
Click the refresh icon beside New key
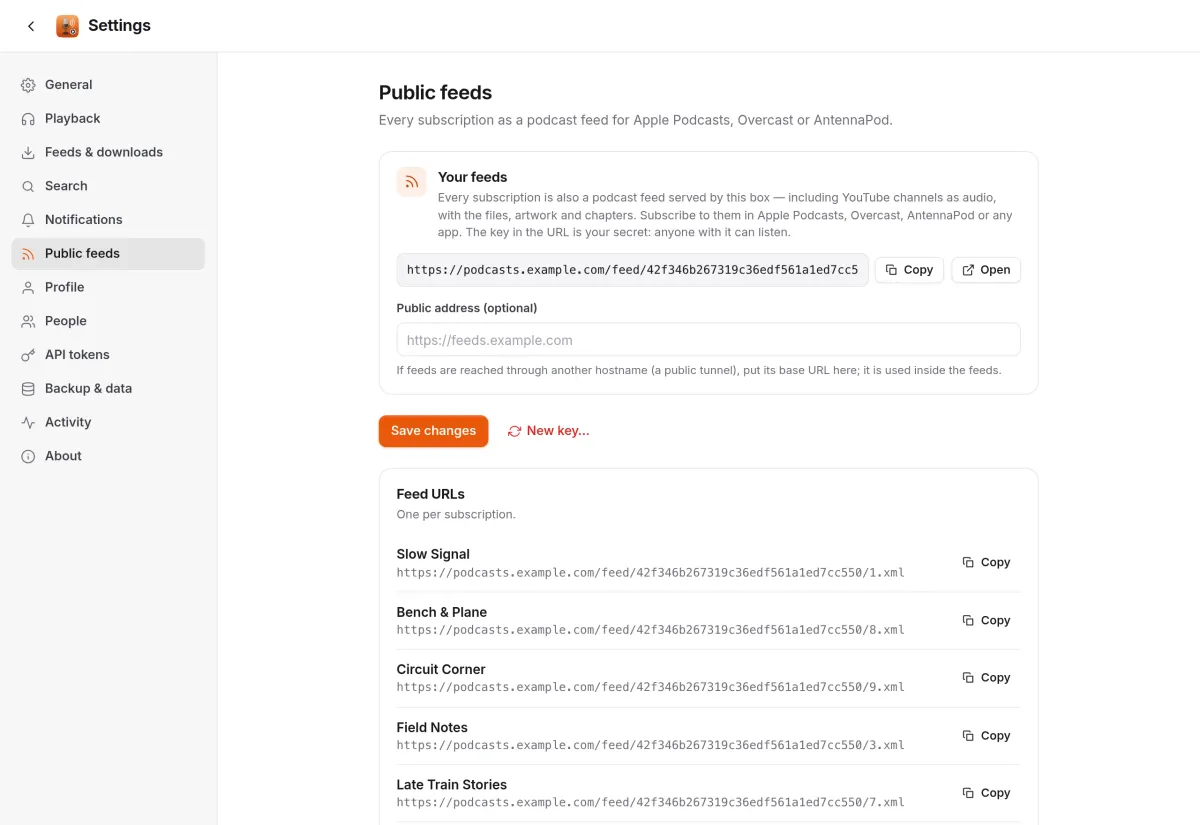(x=514, y=431)
